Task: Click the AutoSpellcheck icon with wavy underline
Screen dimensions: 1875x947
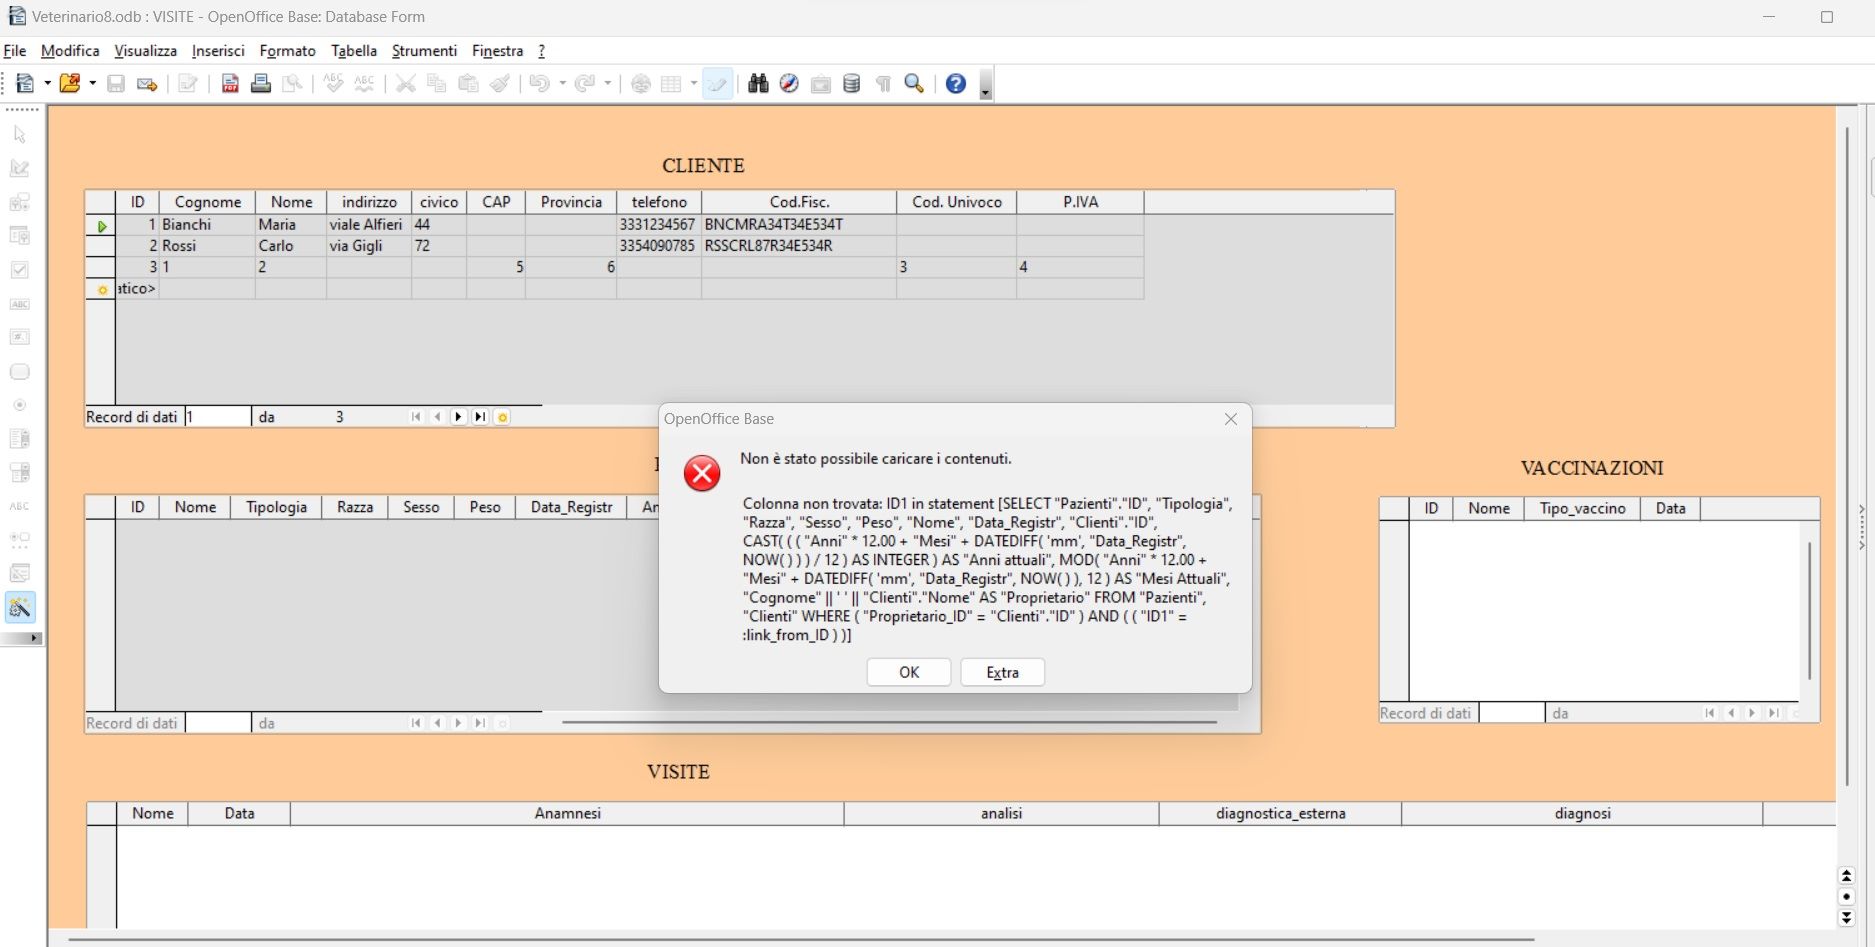Action: 365,84
